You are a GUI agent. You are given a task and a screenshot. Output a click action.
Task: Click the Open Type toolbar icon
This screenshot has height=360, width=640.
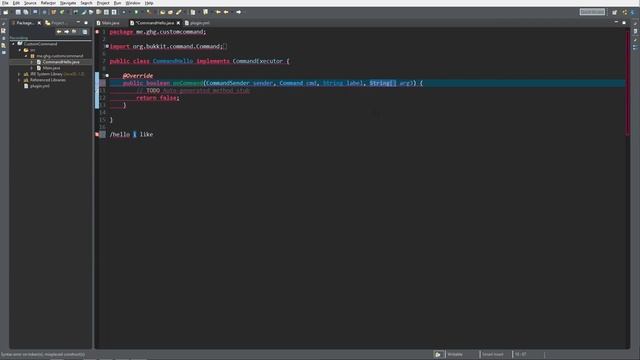point(162,12)
